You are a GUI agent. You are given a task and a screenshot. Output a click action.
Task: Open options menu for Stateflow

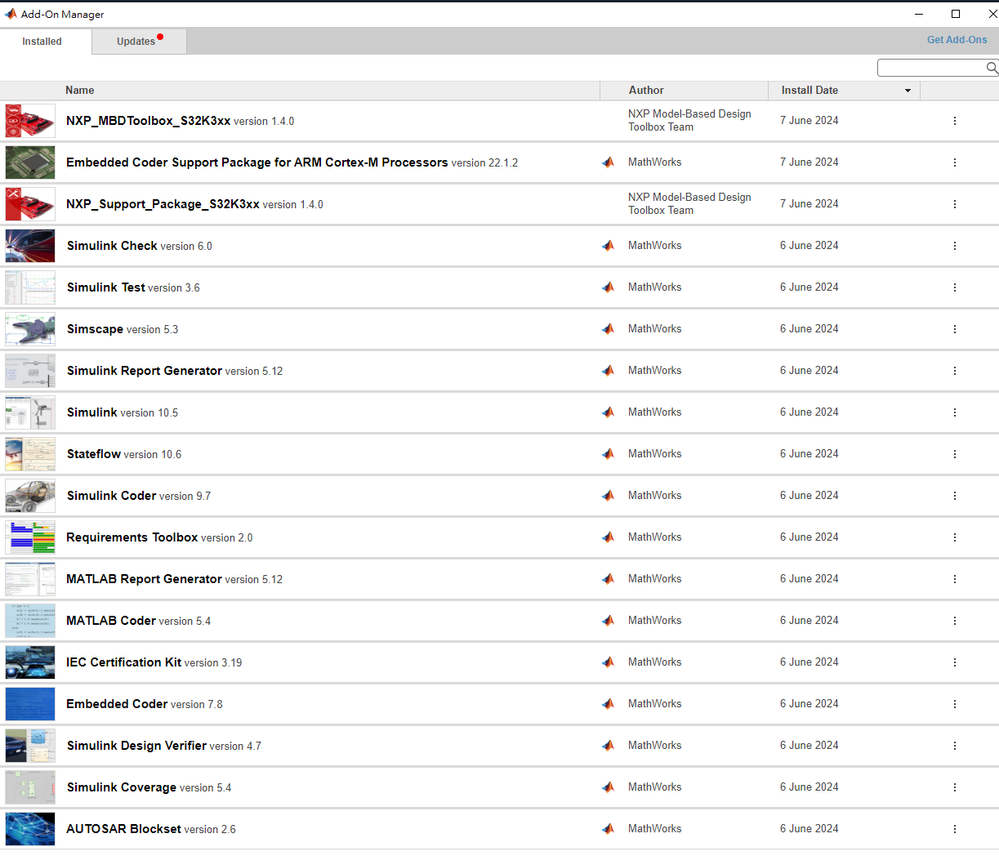point(954,454)
